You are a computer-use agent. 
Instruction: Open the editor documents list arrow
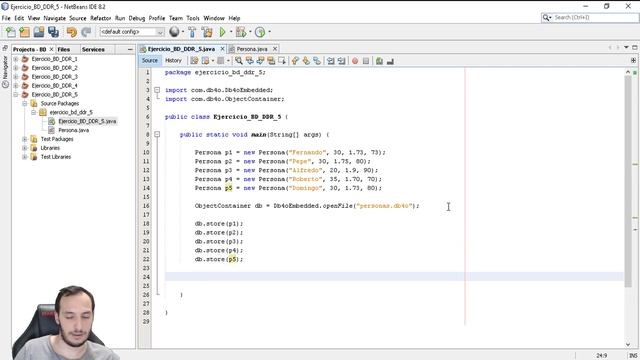point(626,48)
